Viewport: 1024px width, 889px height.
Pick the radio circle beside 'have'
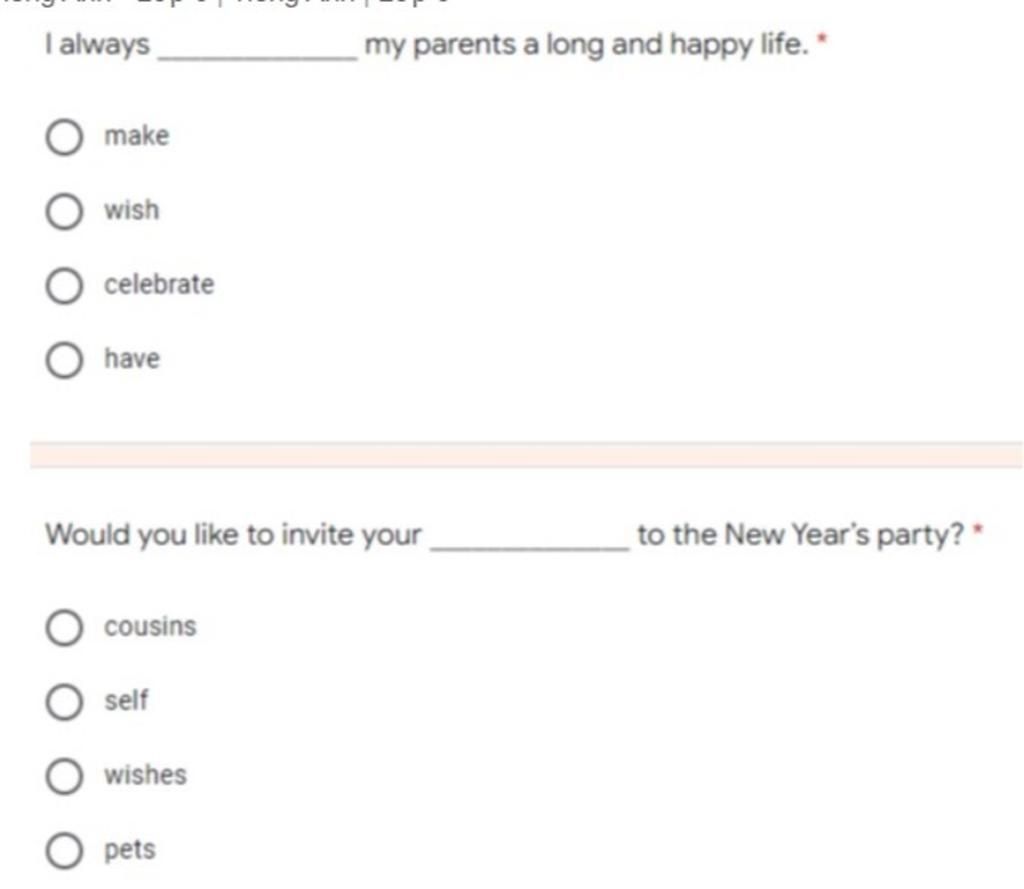[x=64, y=360]
